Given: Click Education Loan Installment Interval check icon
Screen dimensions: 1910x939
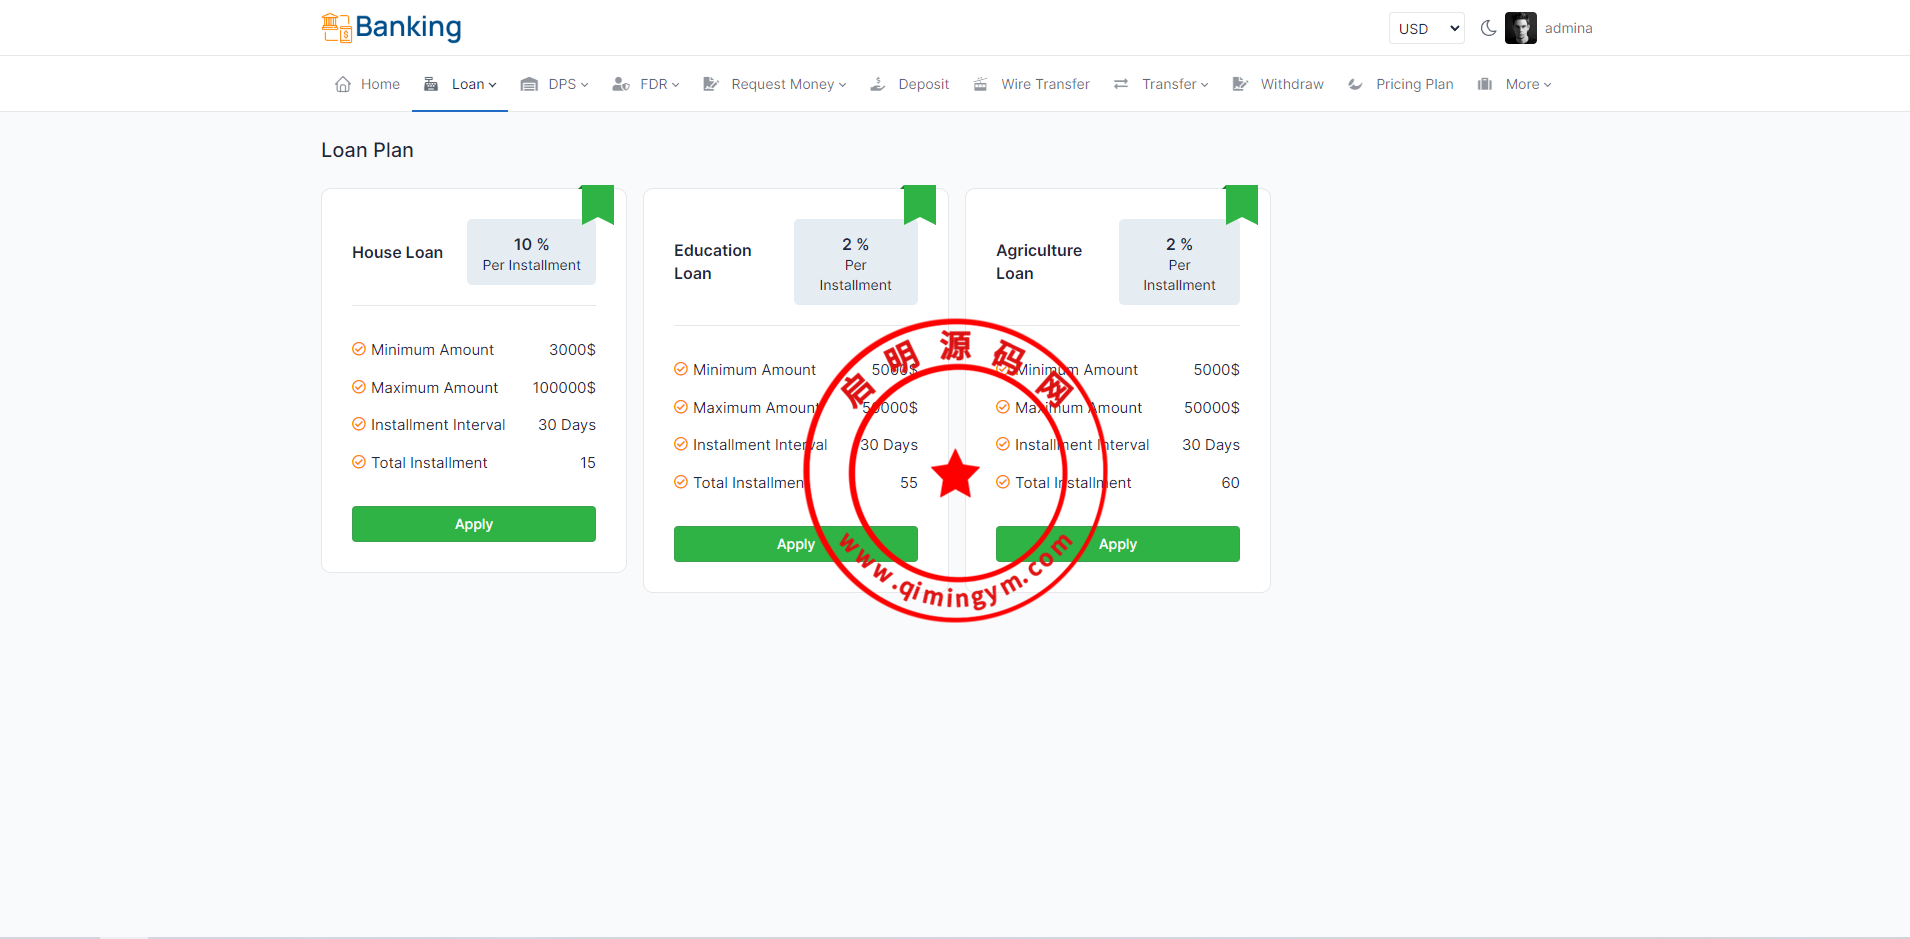Looking at the screenshot, I should pyautogui.click(x=681, y=444).
